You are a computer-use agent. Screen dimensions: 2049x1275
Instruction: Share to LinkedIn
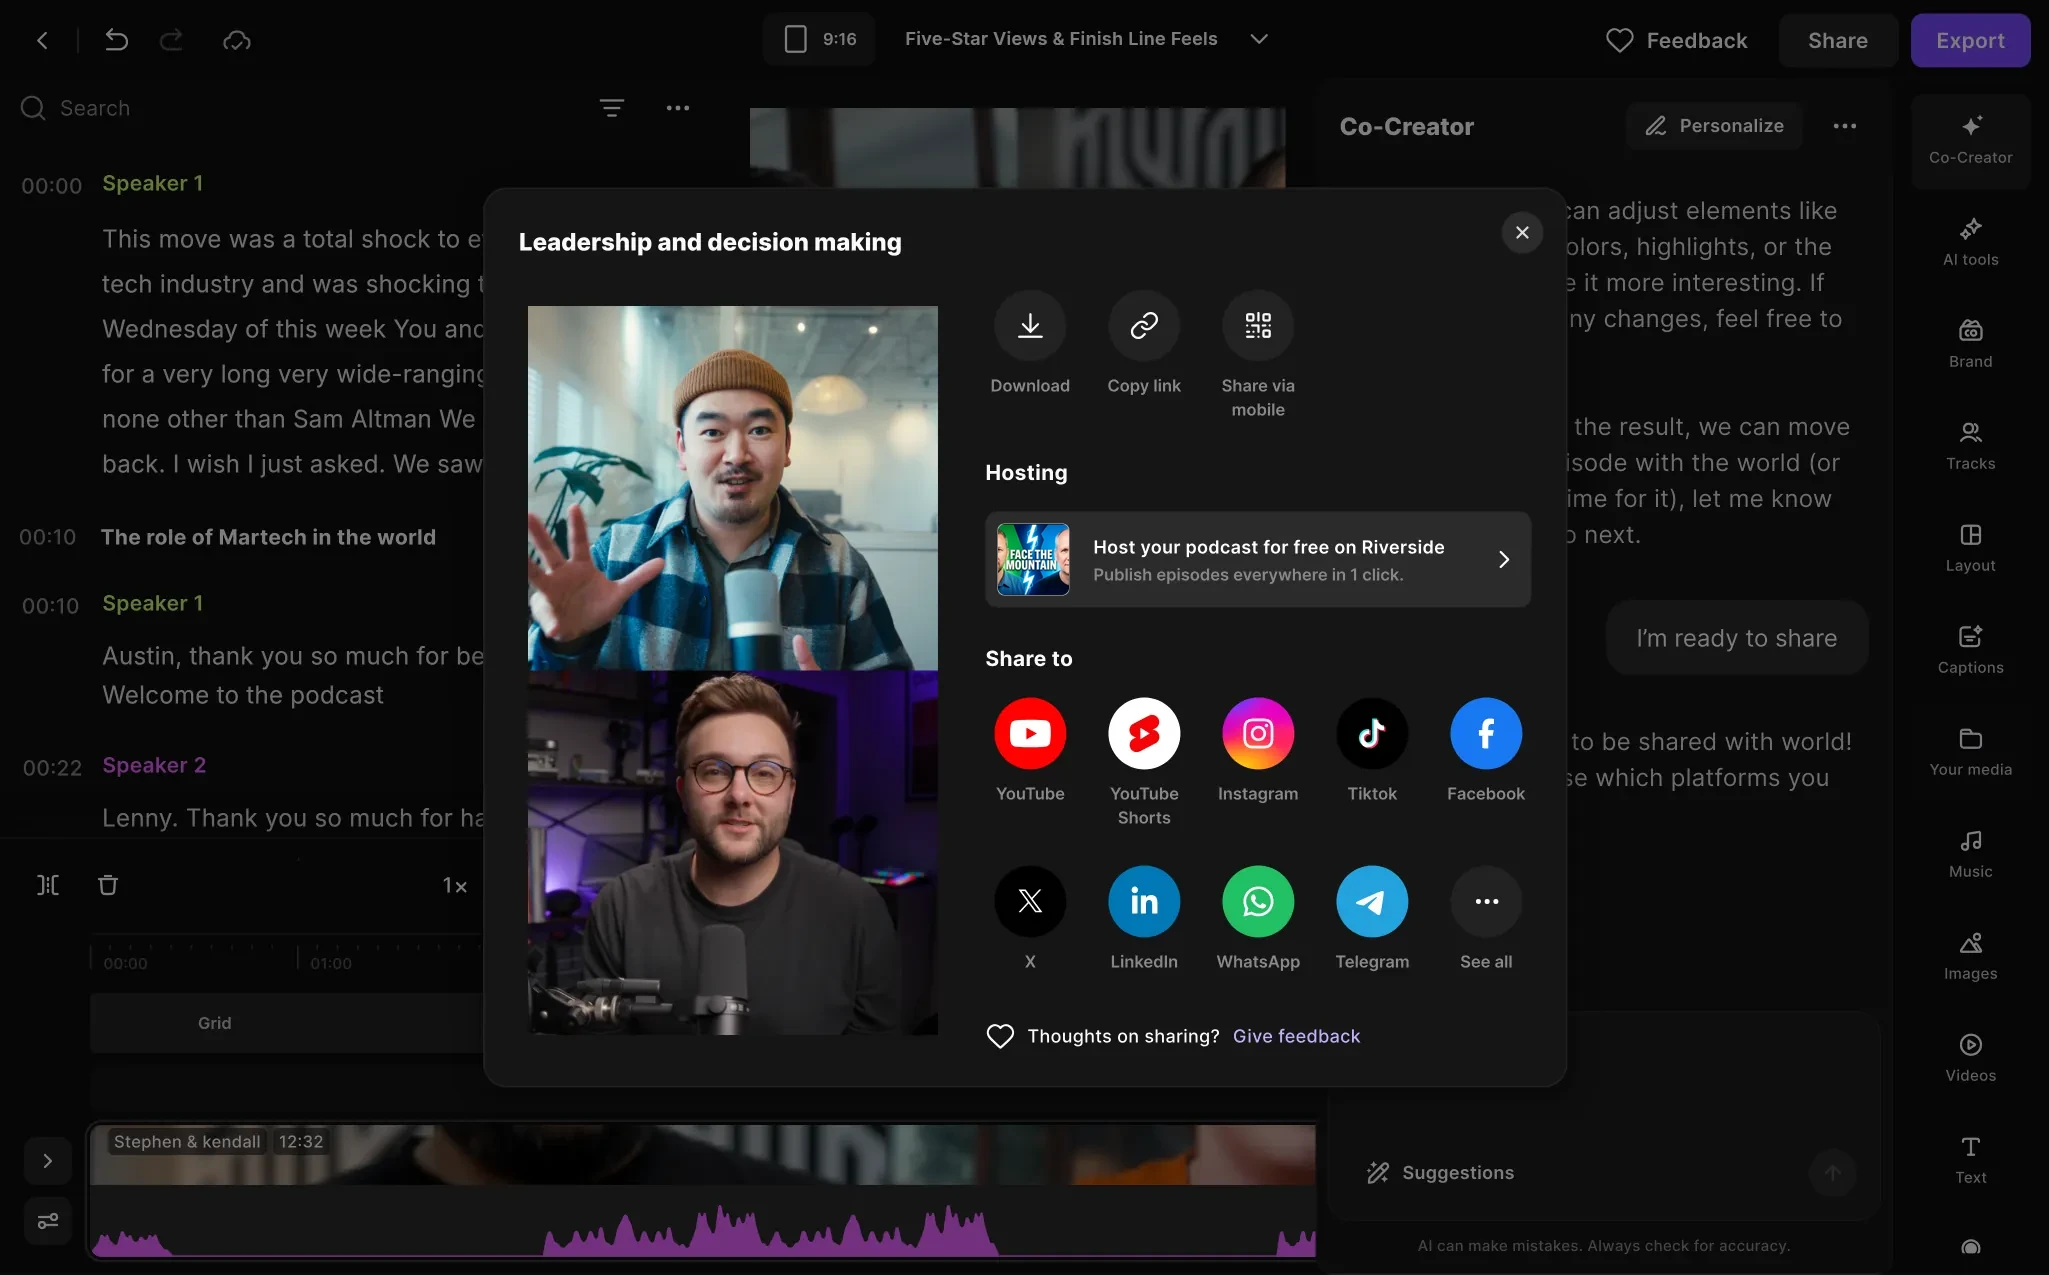click(x=1144, y=902)
